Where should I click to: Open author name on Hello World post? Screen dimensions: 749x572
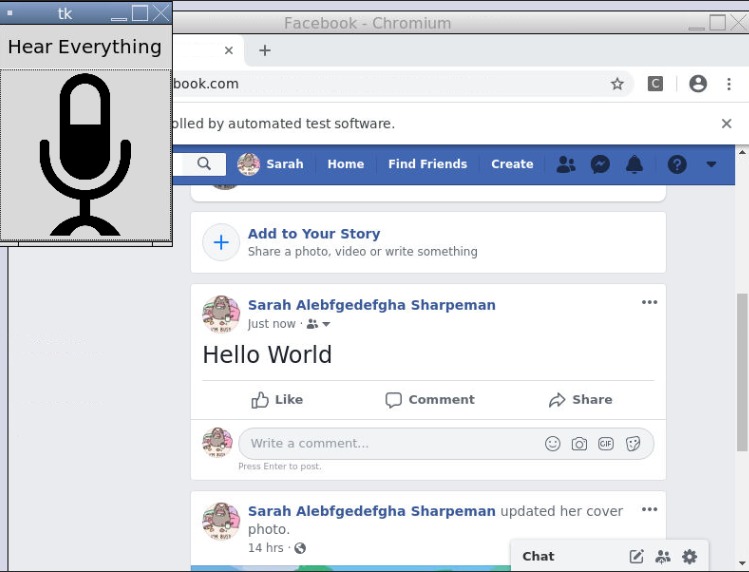[x=372, y=305]
